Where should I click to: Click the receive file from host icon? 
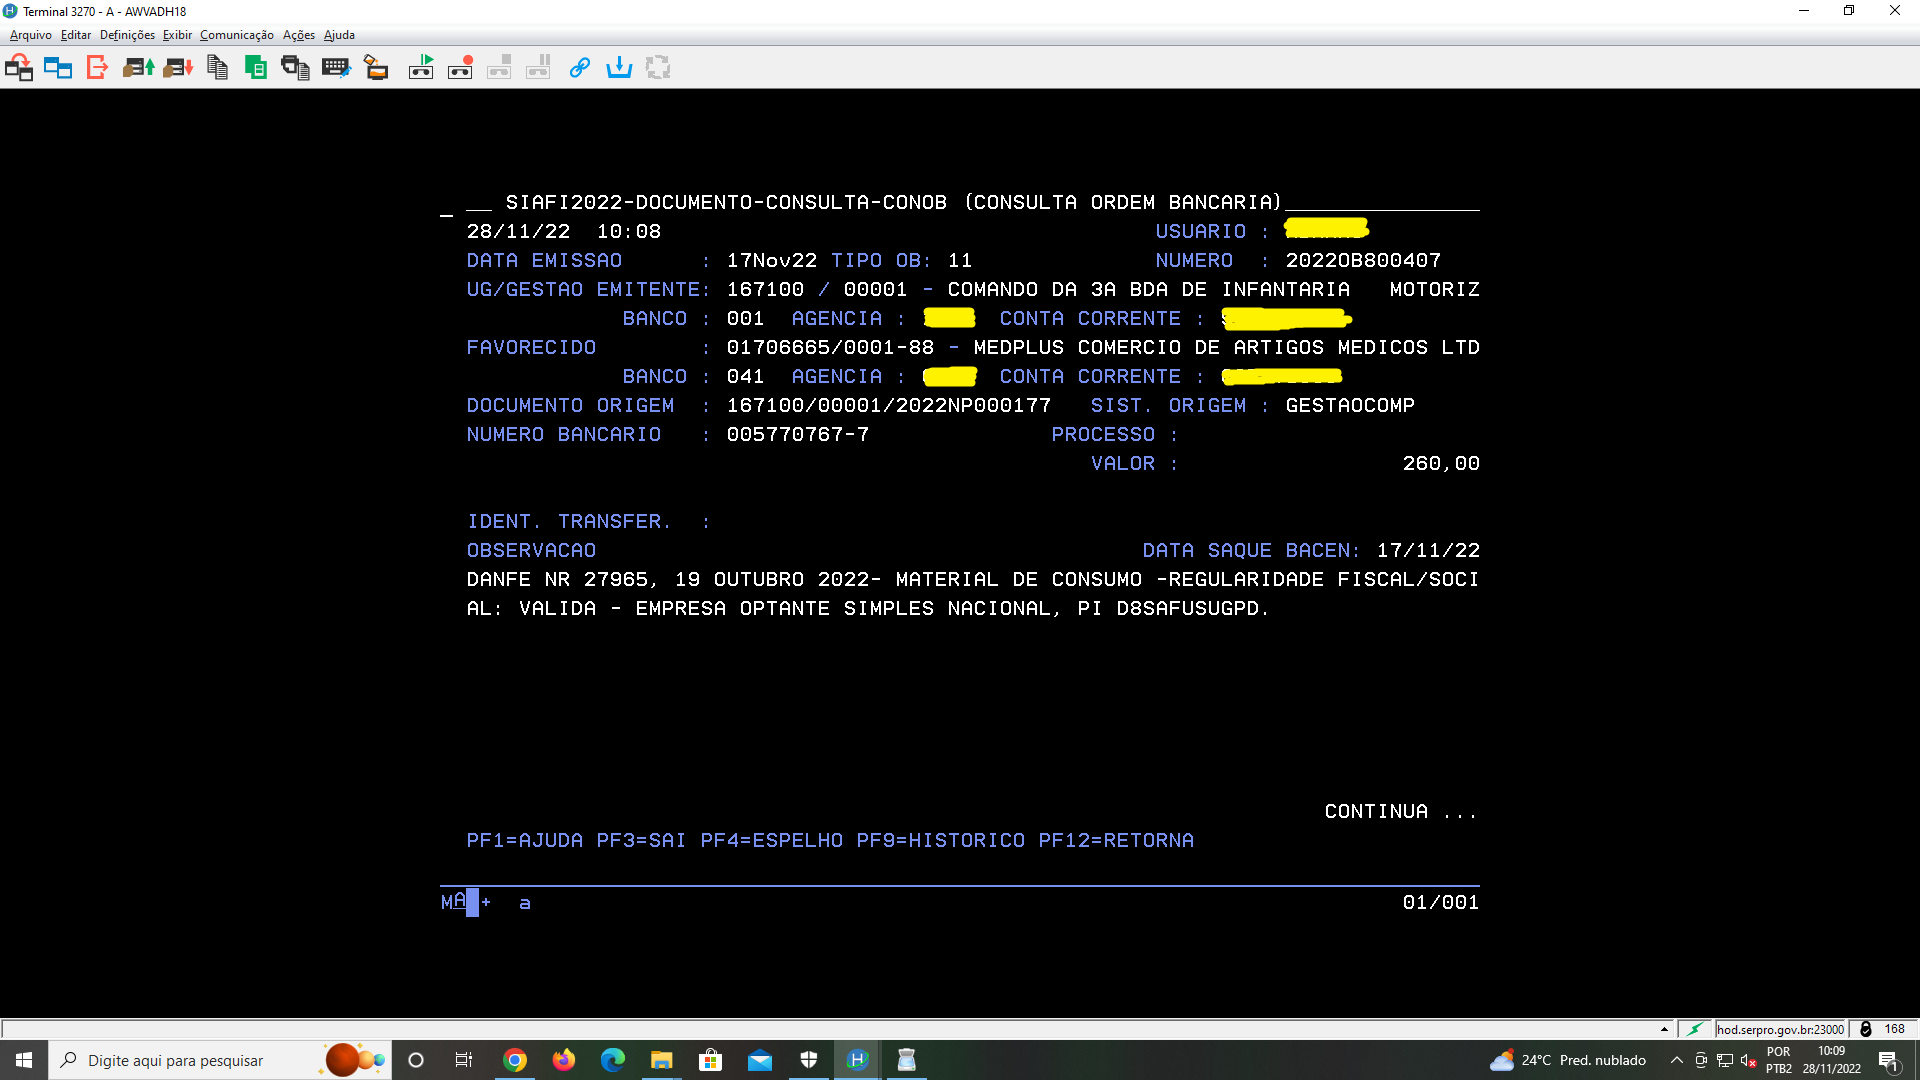[178, 68]
